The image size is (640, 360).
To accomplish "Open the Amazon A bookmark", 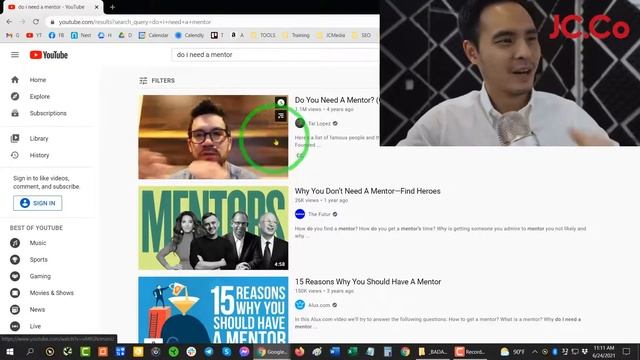I will point(237,36).
